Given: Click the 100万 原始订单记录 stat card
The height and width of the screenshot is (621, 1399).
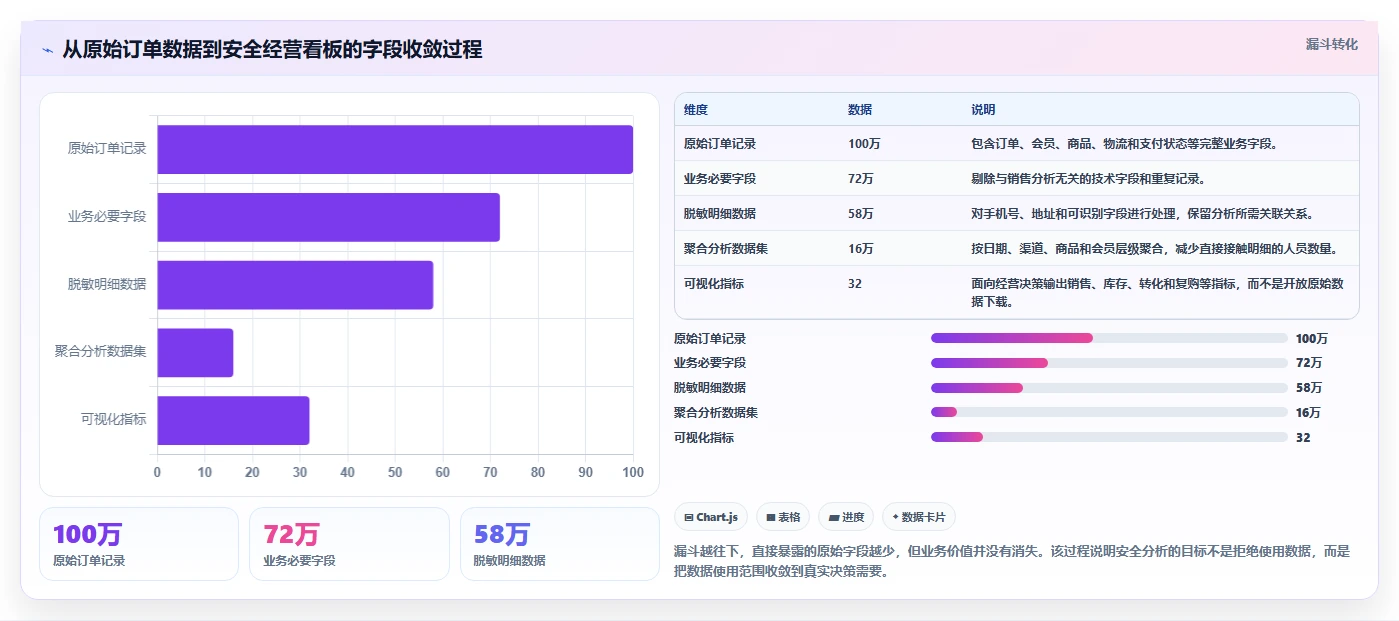Looking at the screenshot, I should pyautogui.click(x=139, y=544).
